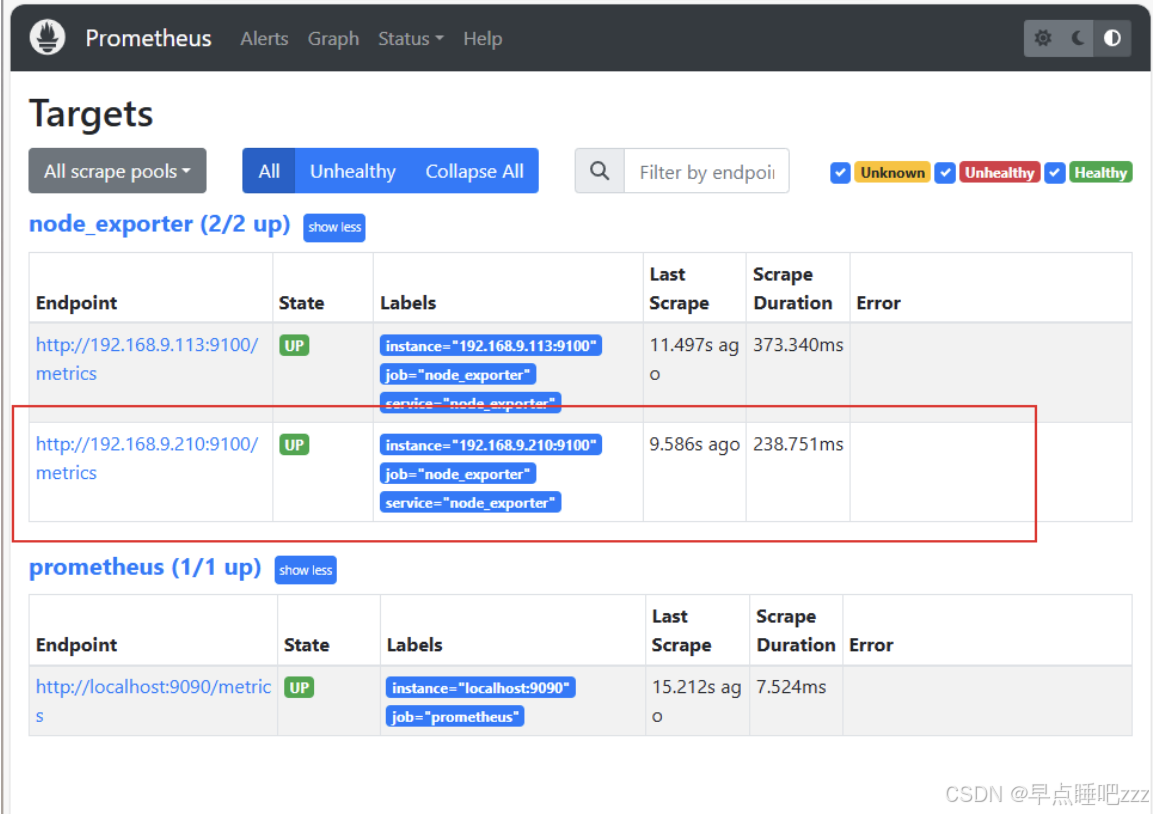
Task: Click the 11.497s ago last scrape value
Action: point(694,359)
